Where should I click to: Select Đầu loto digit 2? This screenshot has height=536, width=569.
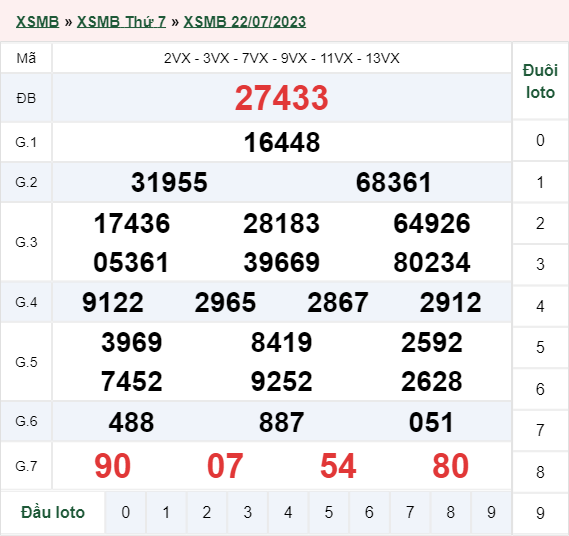tap(207, 512)
